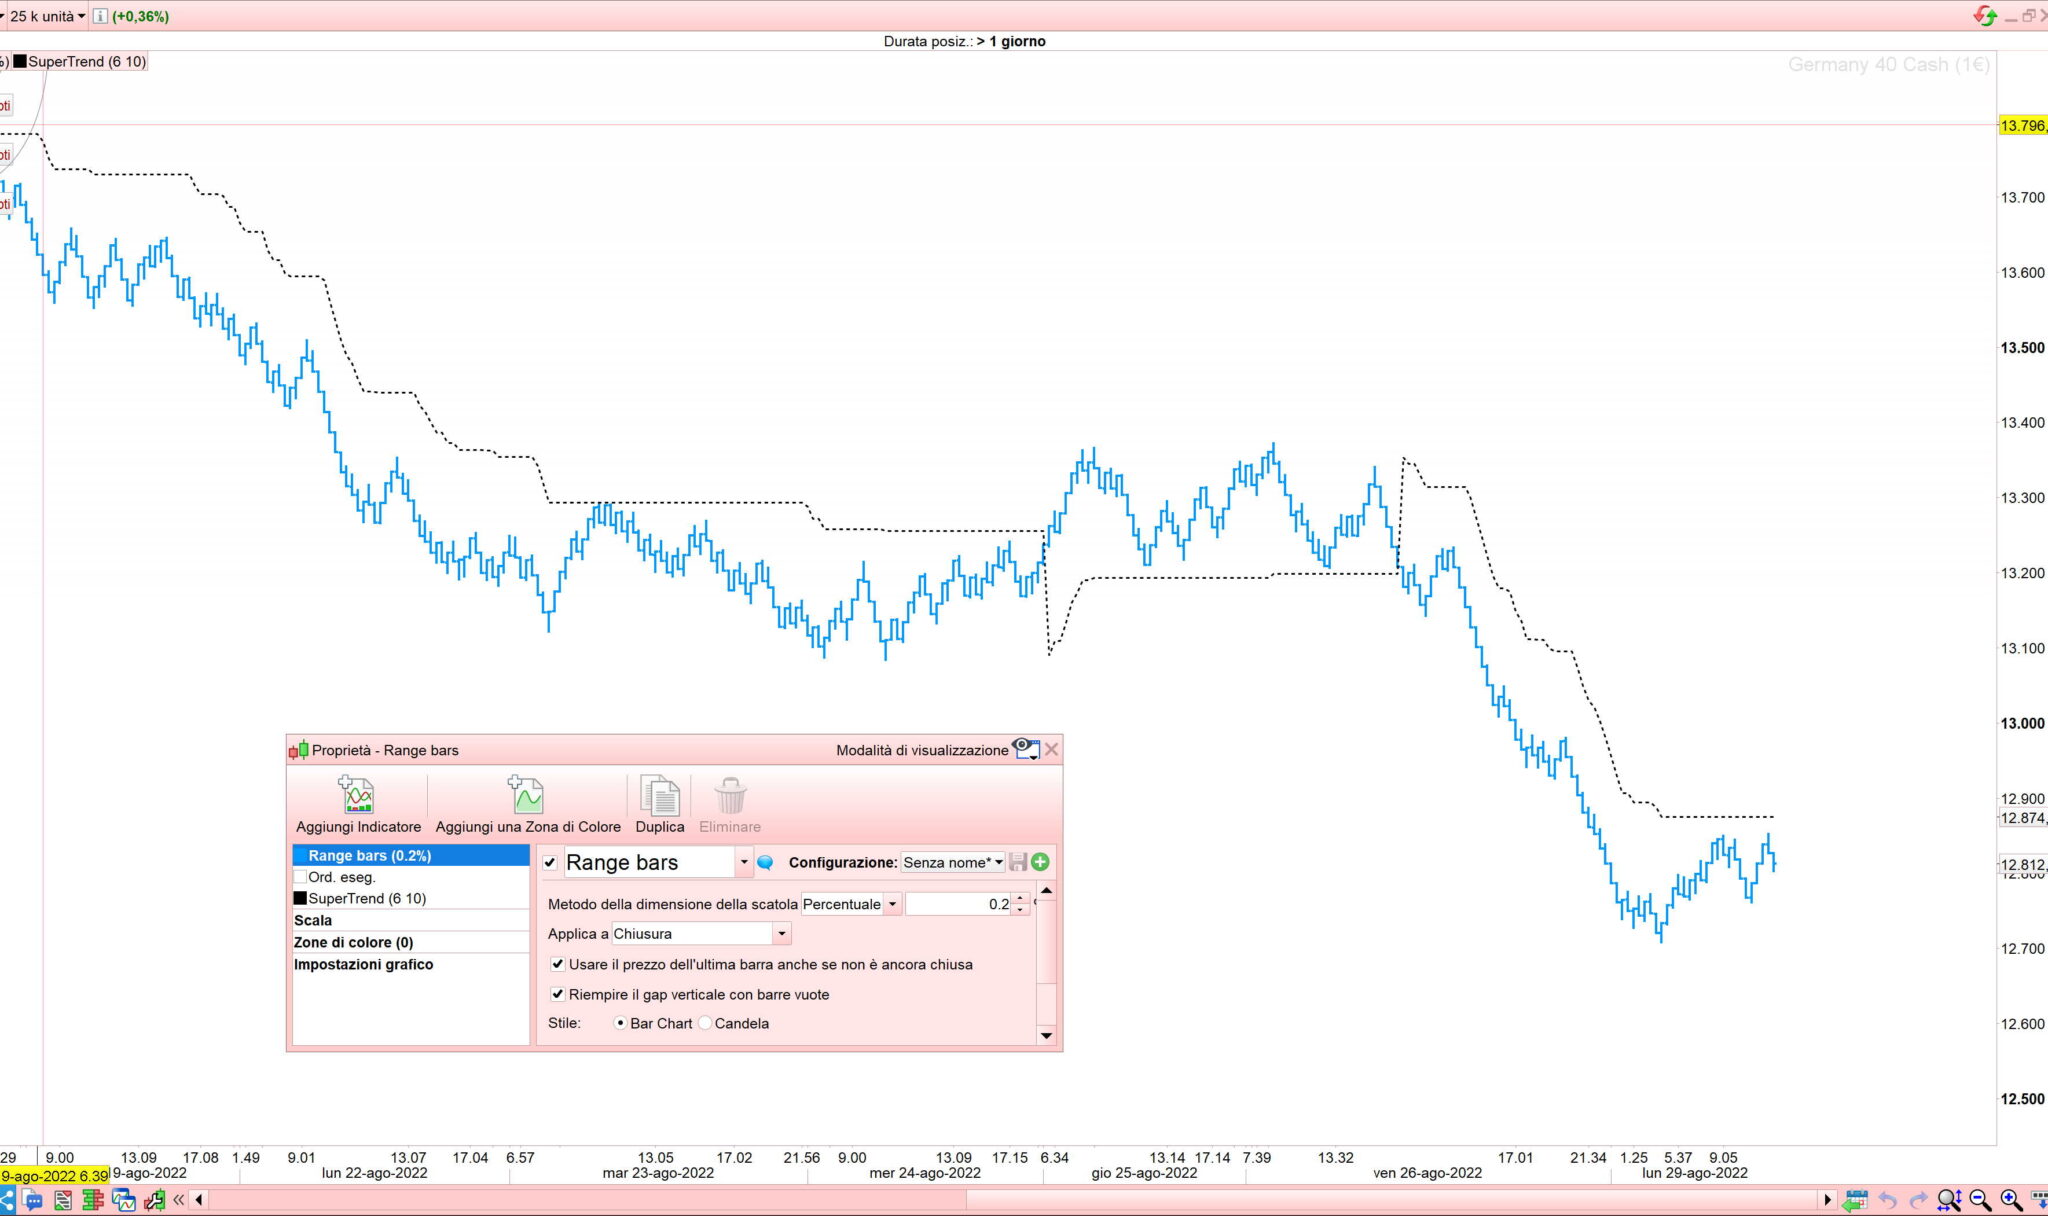
Task: Click the Aggiungi Indicatore icon
Action: click(x=358, y=796)
